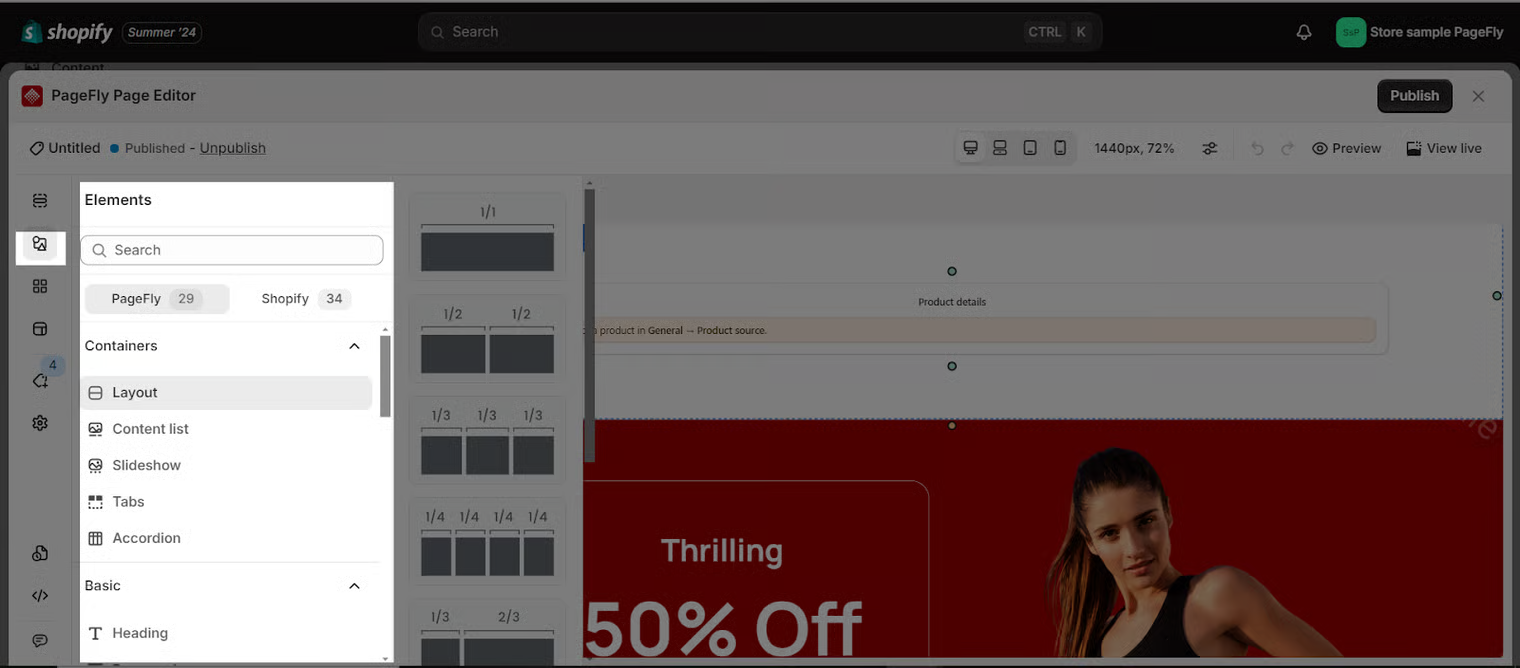Open the code editor icon in sidebar
The height and width of the screenshot is (668, 1520).
click(x=40, y=596)
